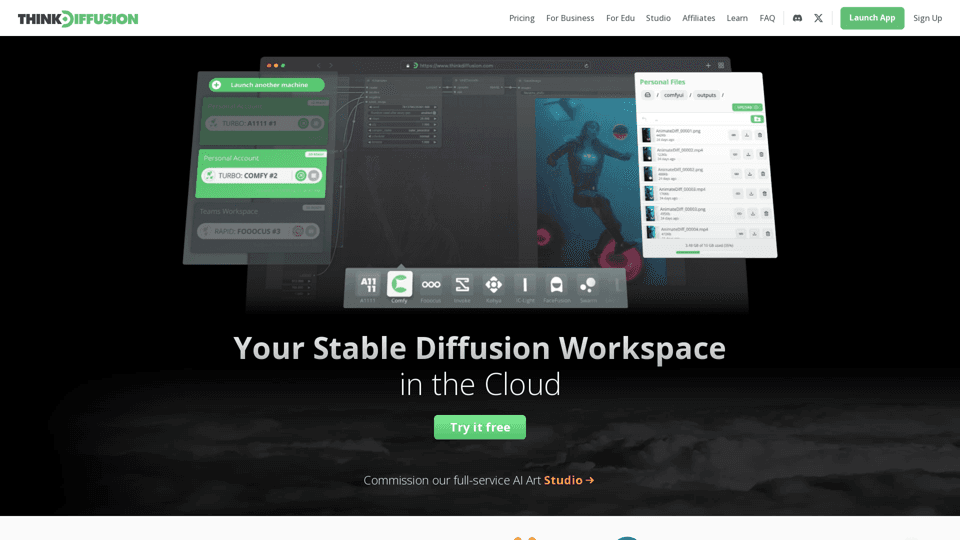Image resolution: width=960 pixels, height=540 pixels.
Task: Select the FaceFusion app icon in the dock
Action: (x=557, y=285)
